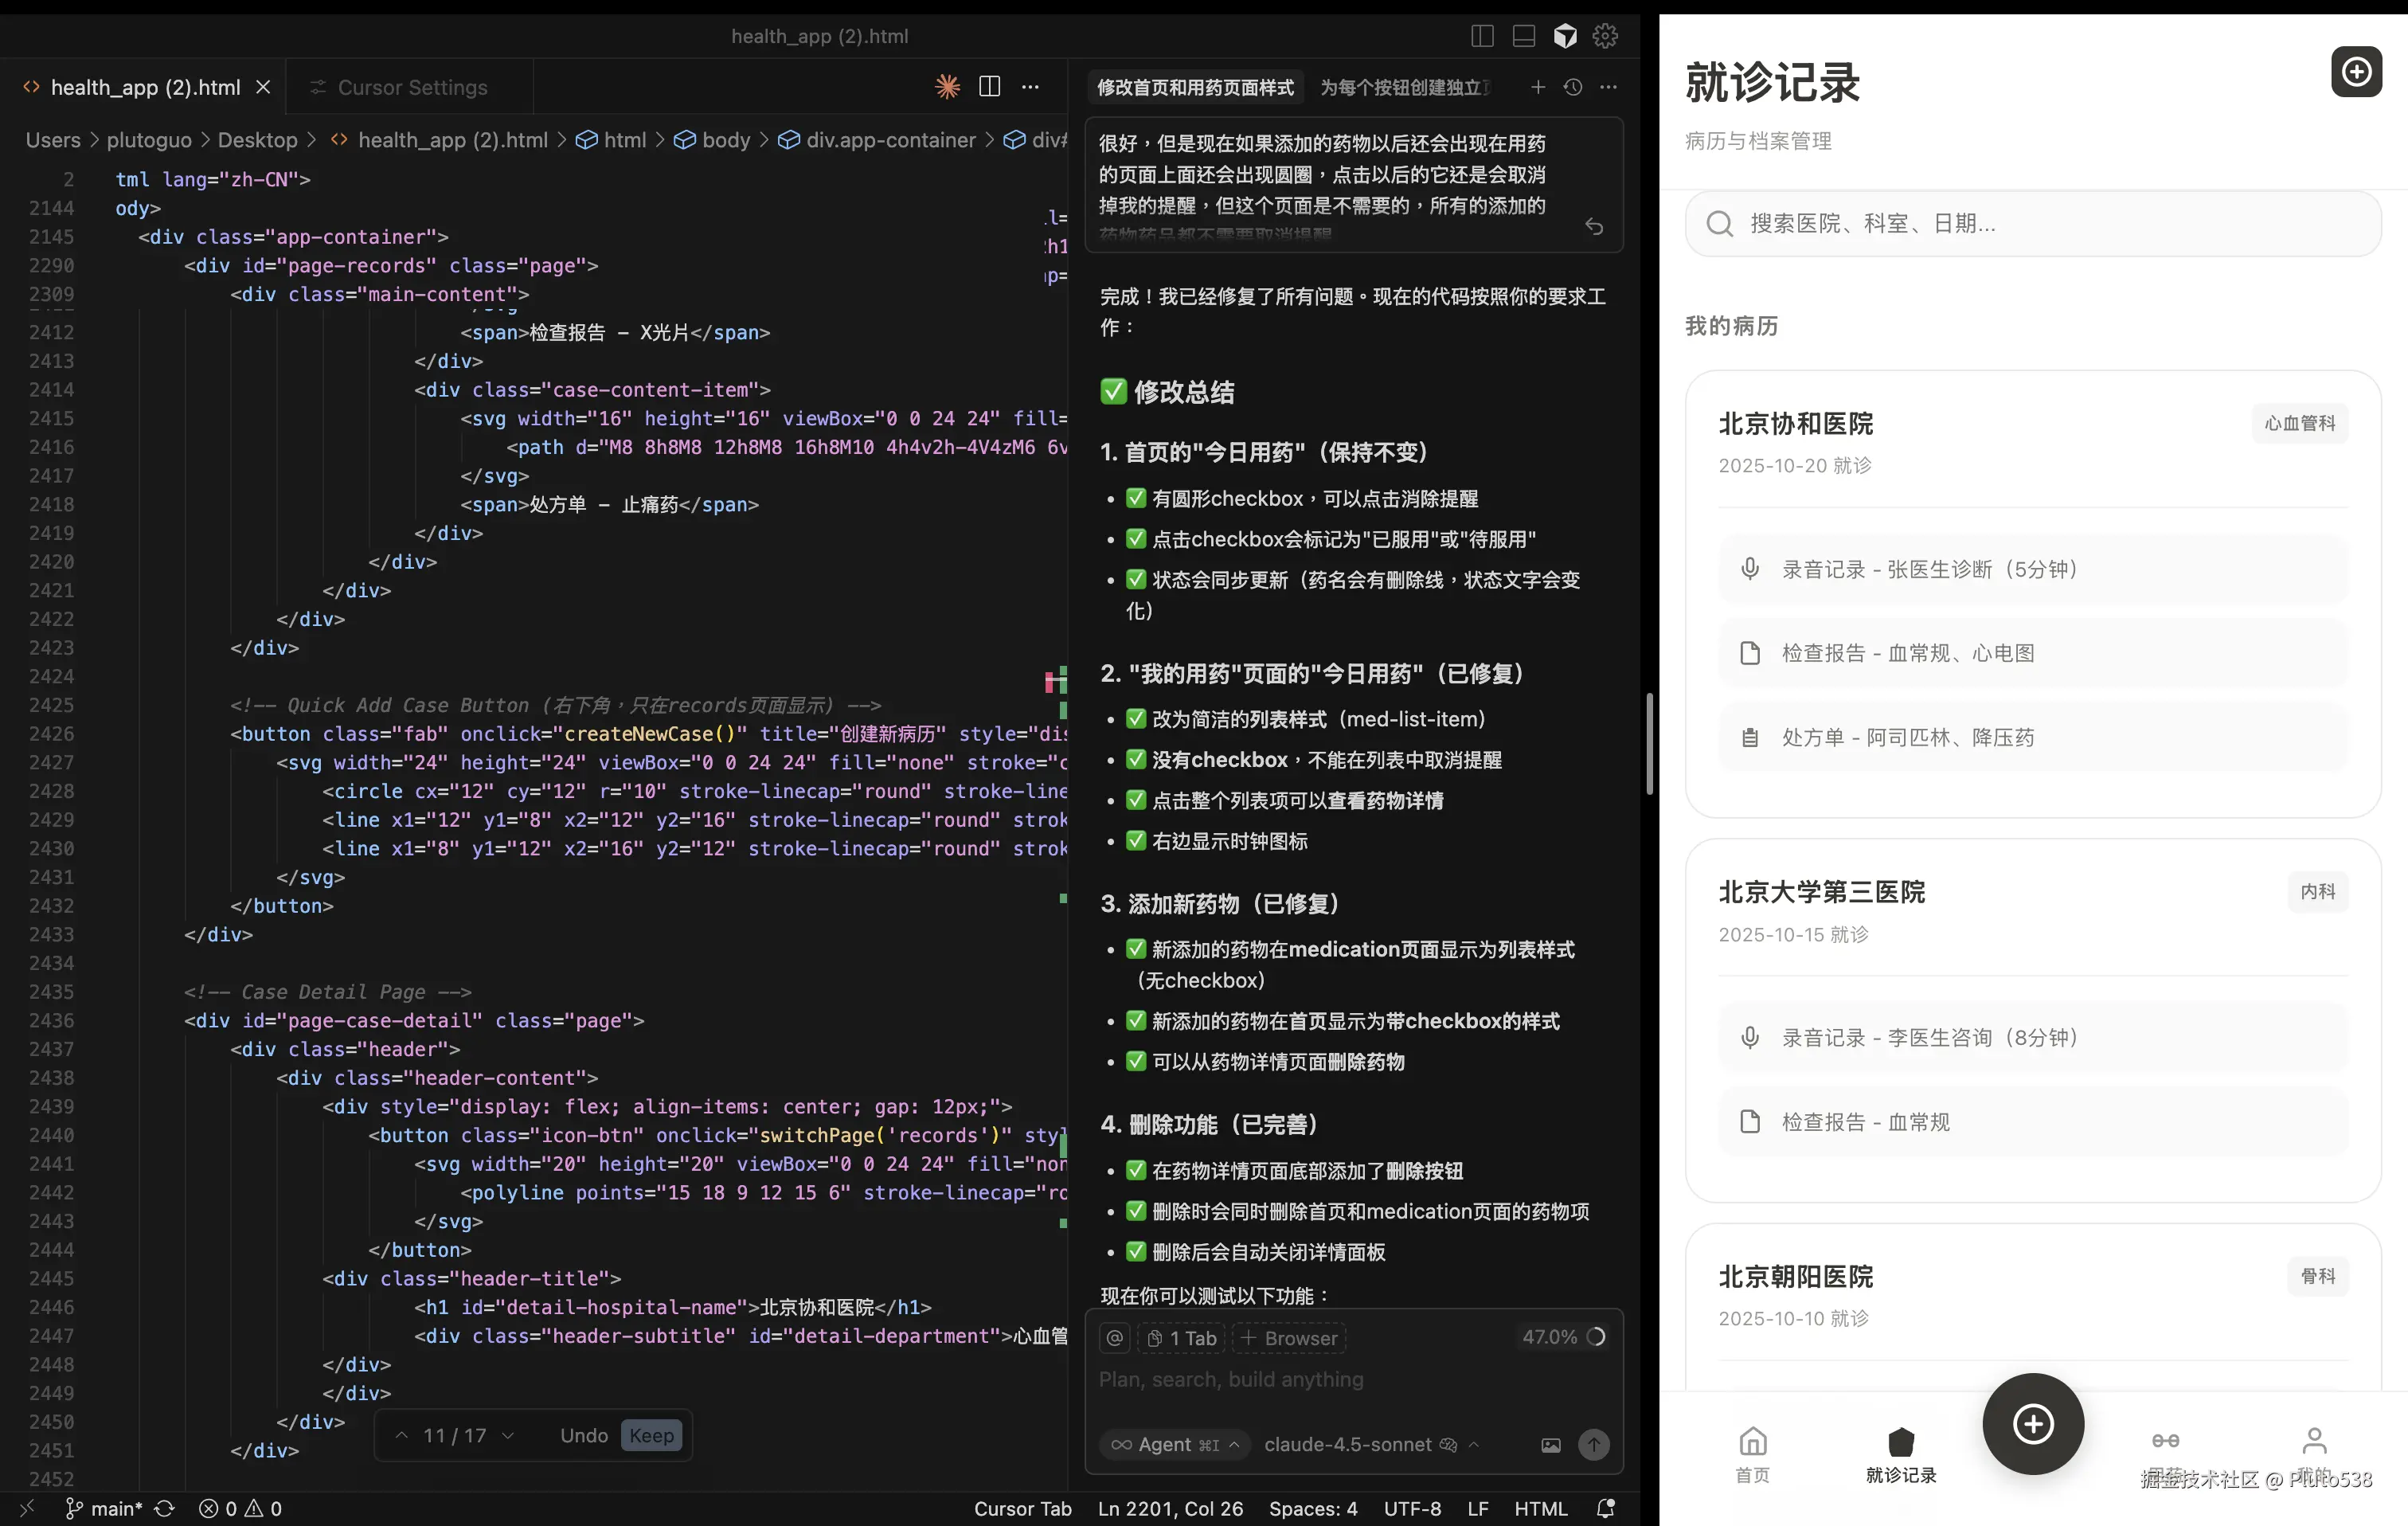Open the profile tab in bottom navigation
This screenshot has height=1526, width=2408.
click(2314, 1454)
